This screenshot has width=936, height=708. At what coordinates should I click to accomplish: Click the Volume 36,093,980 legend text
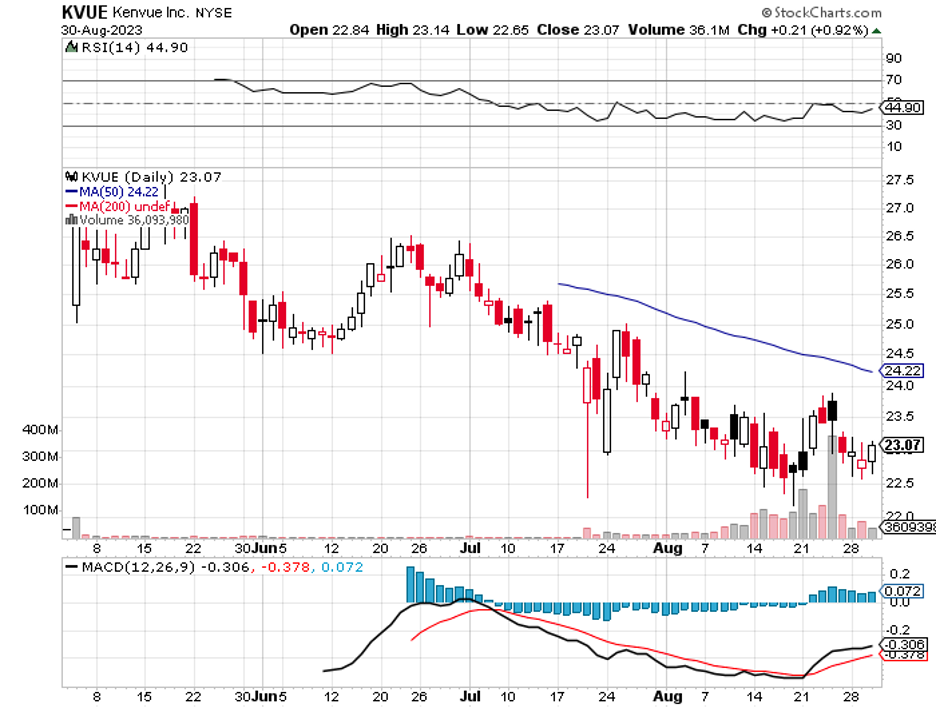134,220
